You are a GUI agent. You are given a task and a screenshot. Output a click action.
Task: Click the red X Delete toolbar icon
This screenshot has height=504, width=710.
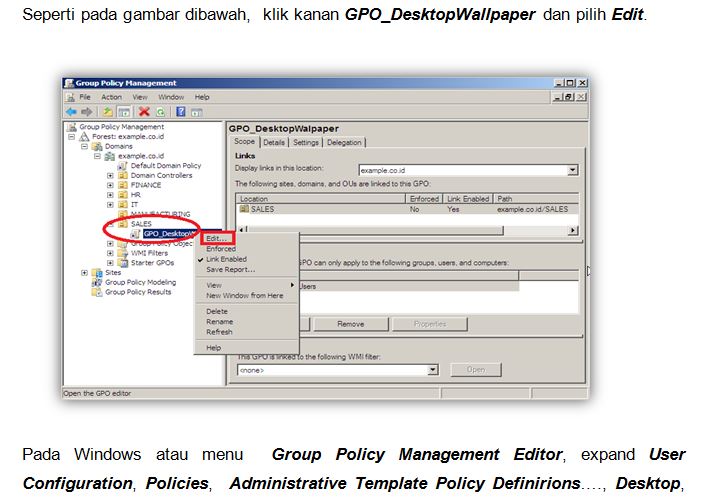[x=144, y=111]
